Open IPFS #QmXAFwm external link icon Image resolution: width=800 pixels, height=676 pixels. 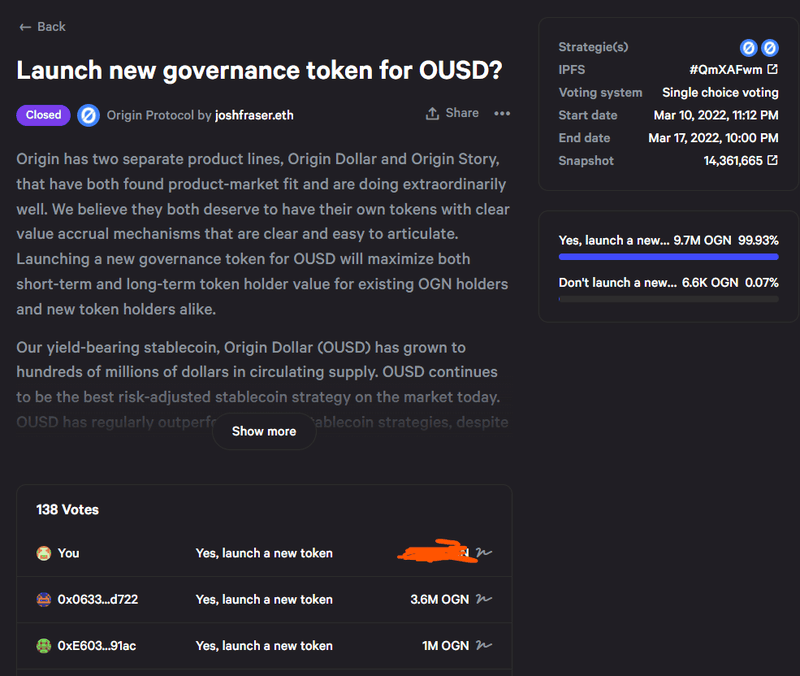(772, 69)
